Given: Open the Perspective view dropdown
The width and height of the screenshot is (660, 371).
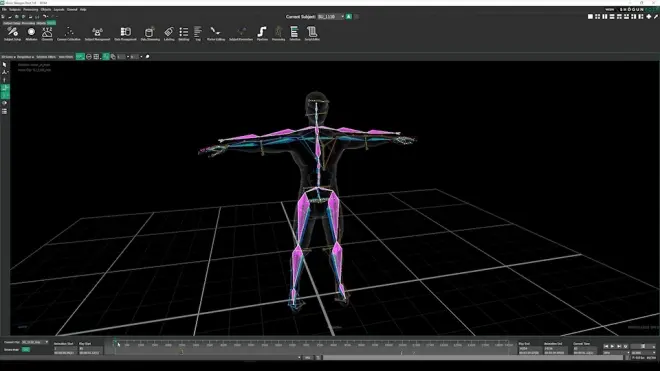Looking at the screenshot, I should pos(25,56).
